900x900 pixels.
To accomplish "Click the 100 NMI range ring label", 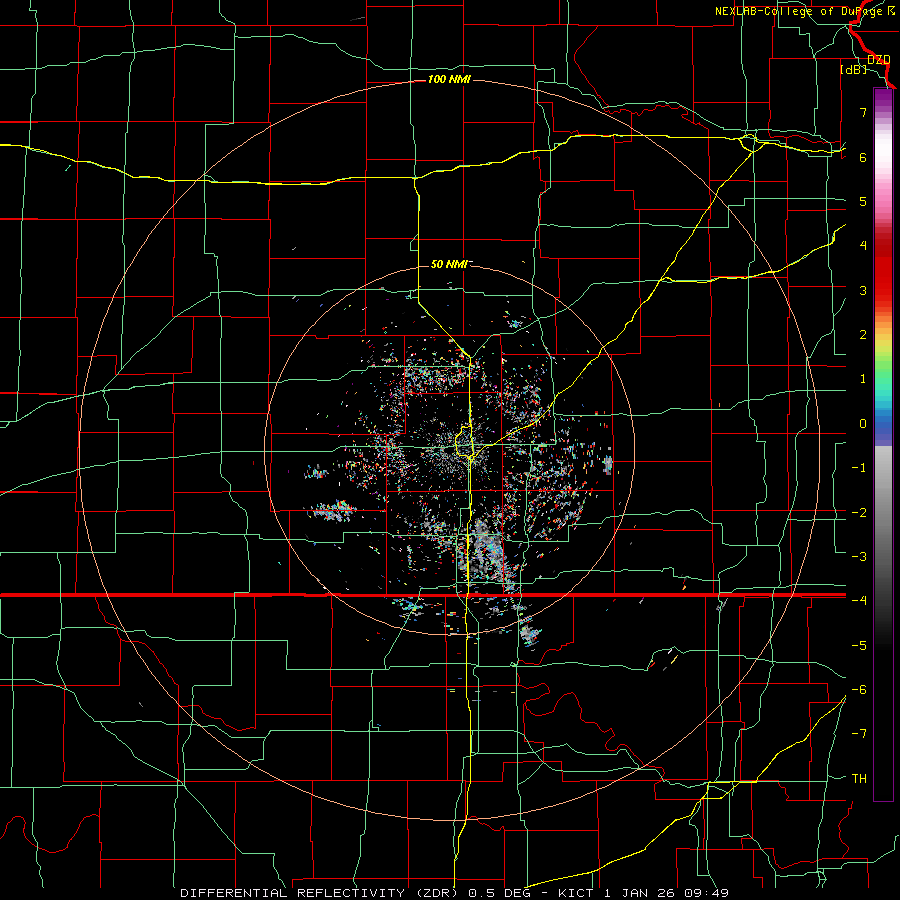I will coord(449,79).
